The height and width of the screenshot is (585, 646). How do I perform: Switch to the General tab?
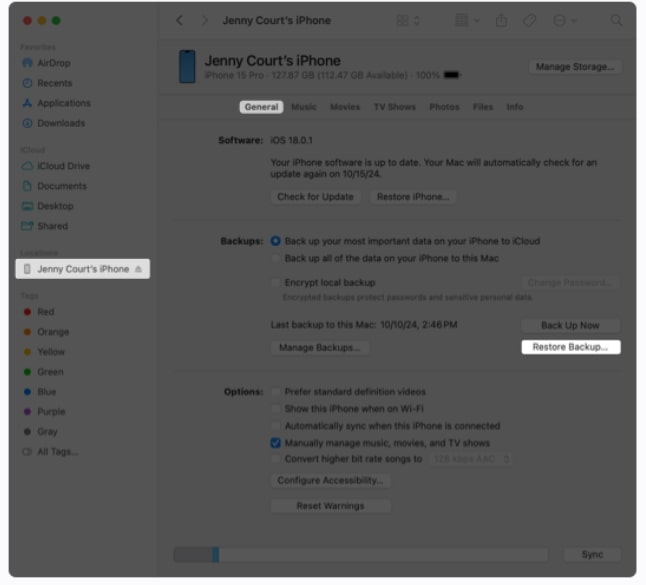tap(261, 107)
